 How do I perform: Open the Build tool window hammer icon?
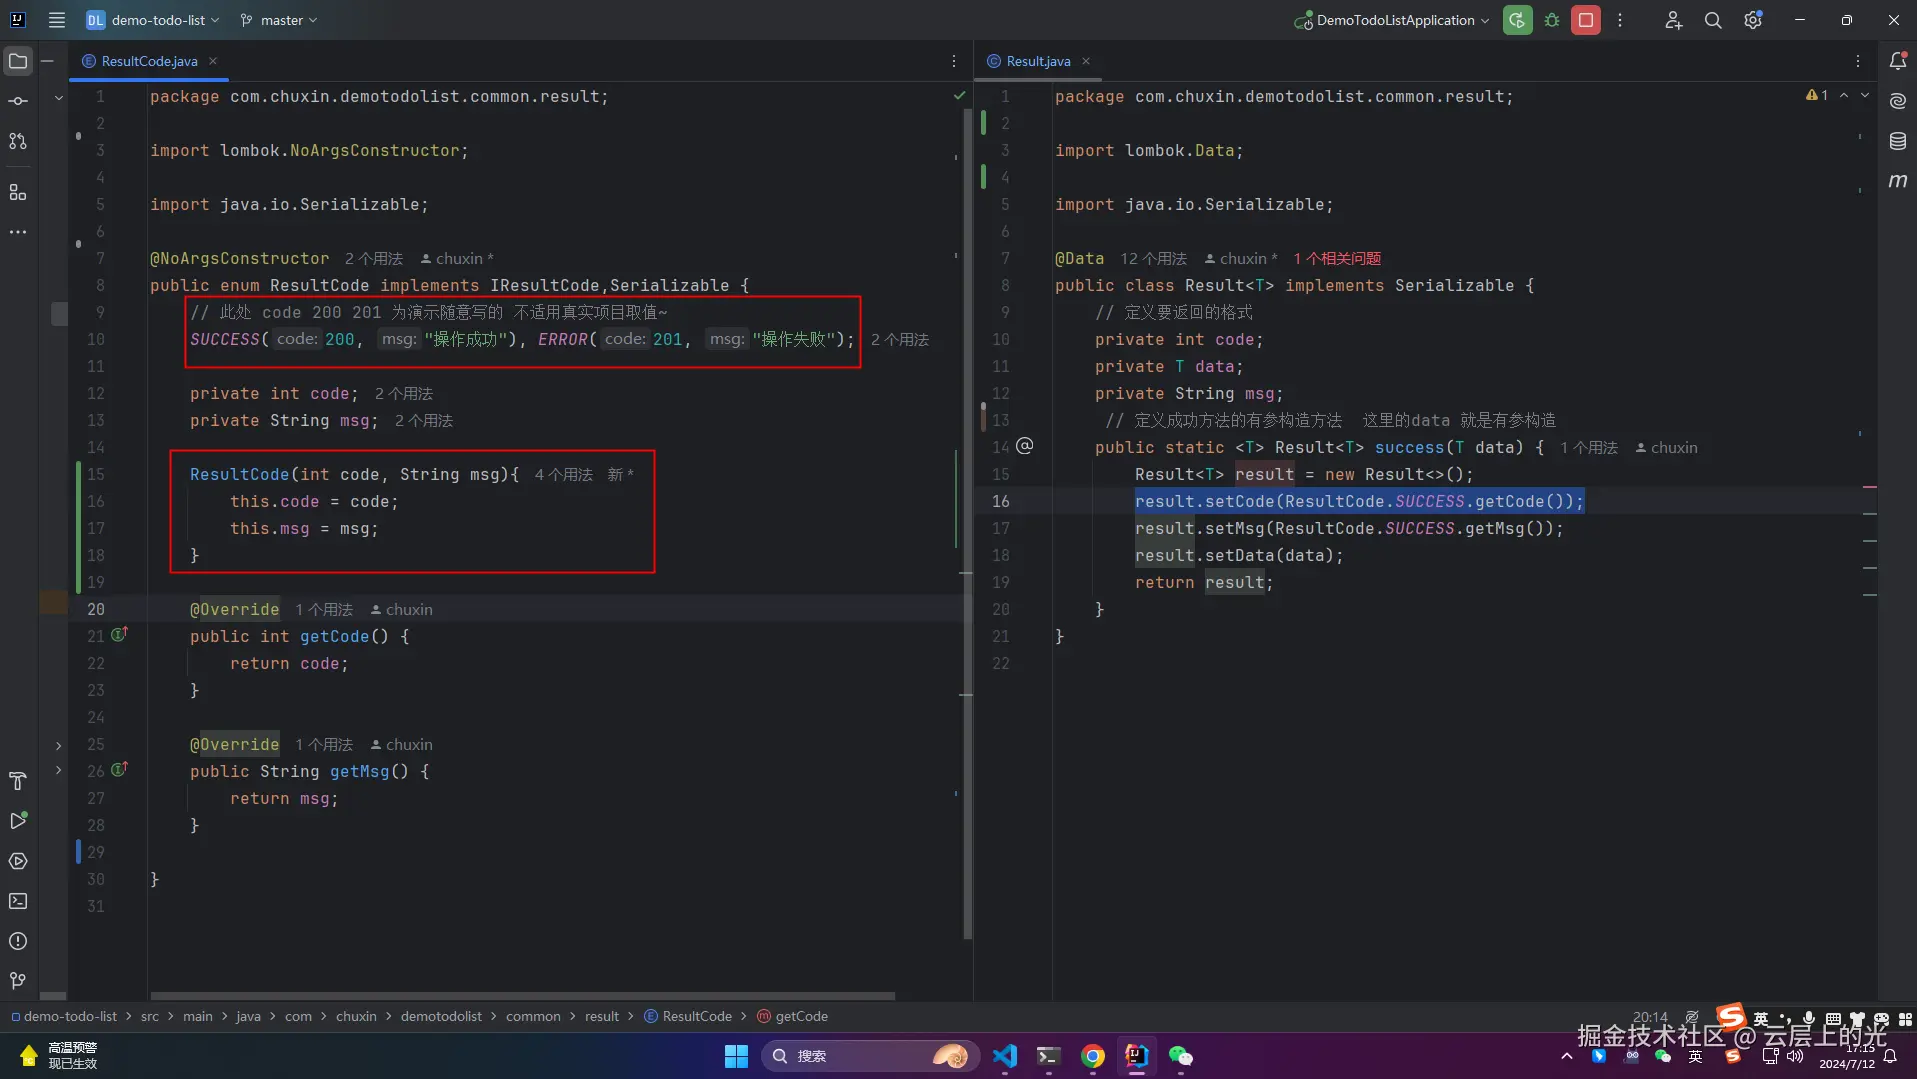point(18,781)
